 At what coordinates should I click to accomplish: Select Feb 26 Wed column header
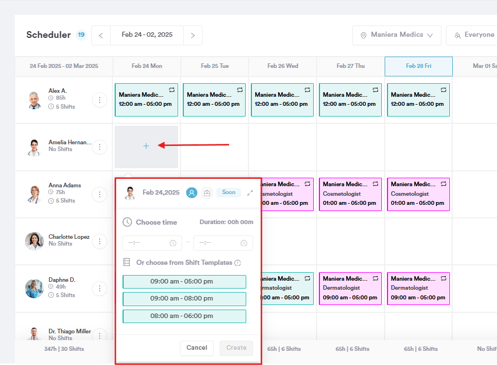pyautogui.click(x=283, y=66)
